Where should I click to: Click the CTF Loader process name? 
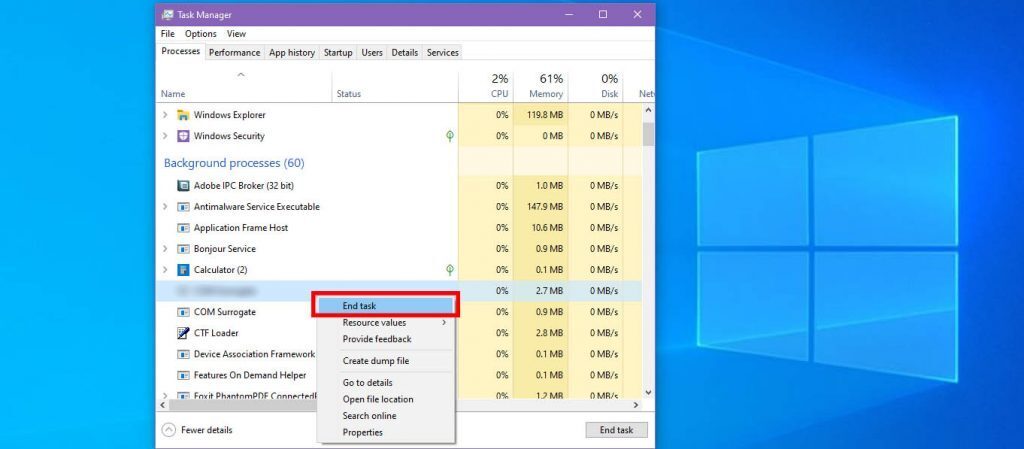(x=216, y=333)
